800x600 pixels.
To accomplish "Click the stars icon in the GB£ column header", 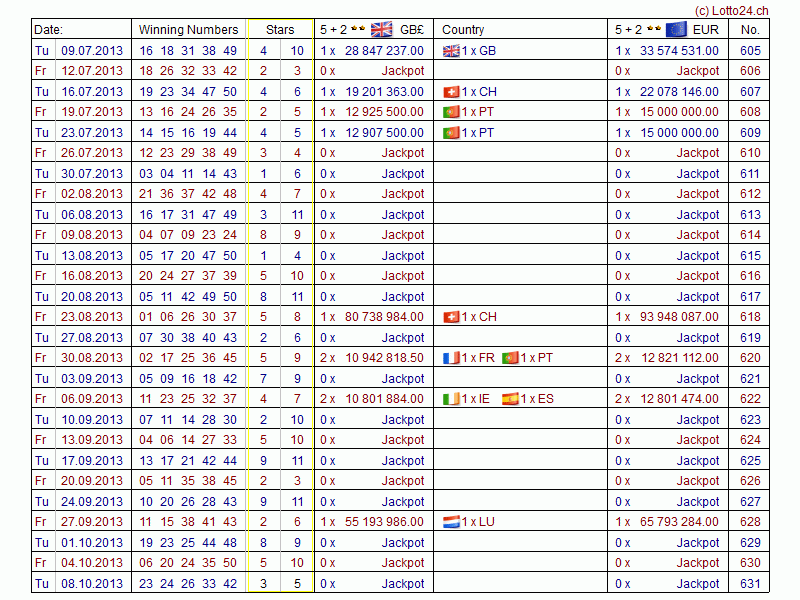I will pyautogui.click(x=358, y=29).
